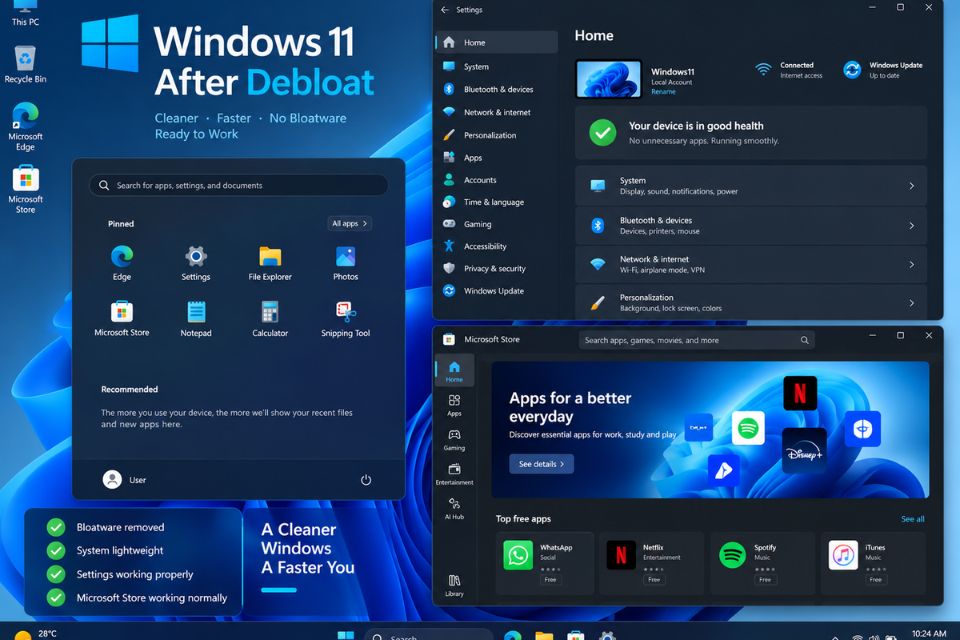This screenshot has width=960, height=640.
Task: Open the Recycle Bin desktop icon
Action: 25,64
